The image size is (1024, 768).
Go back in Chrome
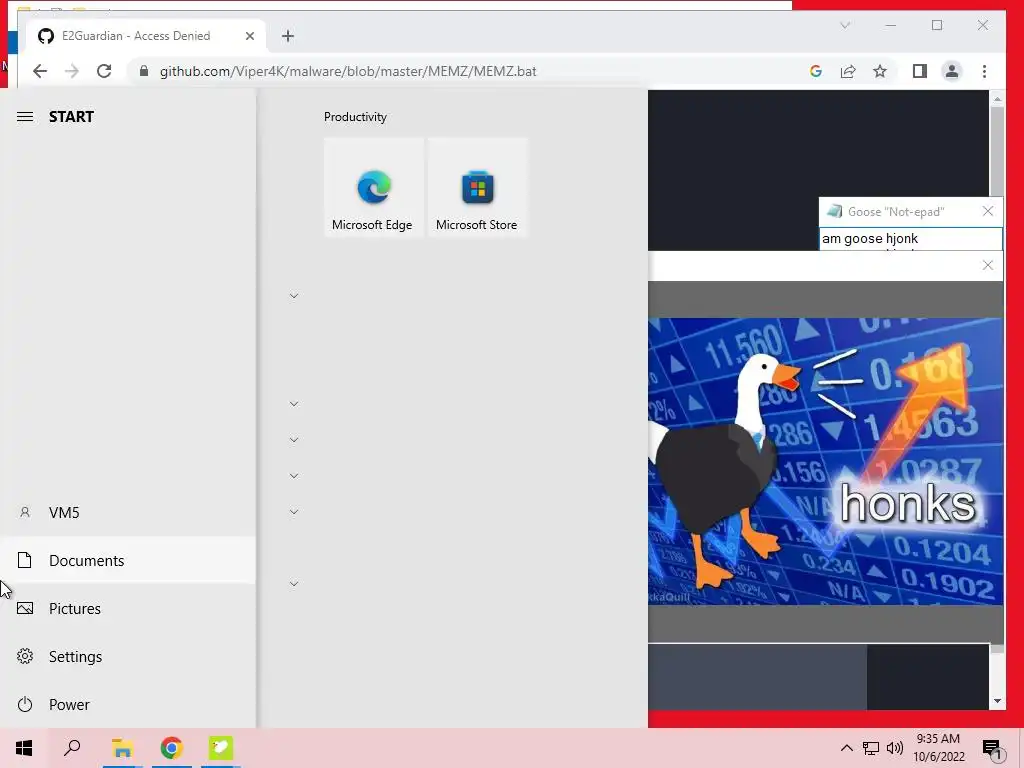pos(40,71)
